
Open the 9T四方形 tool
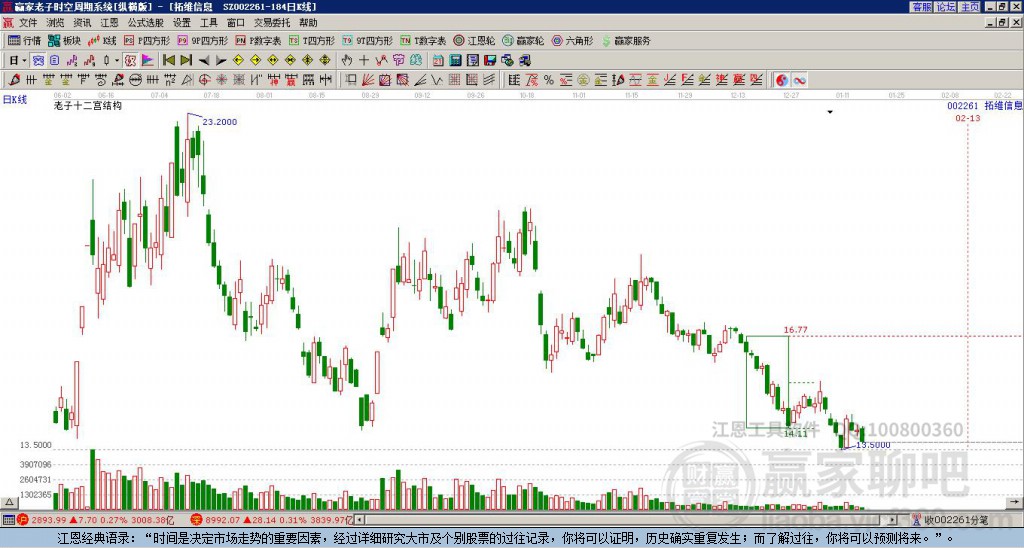pyautogui.click(x=368, y=40)
